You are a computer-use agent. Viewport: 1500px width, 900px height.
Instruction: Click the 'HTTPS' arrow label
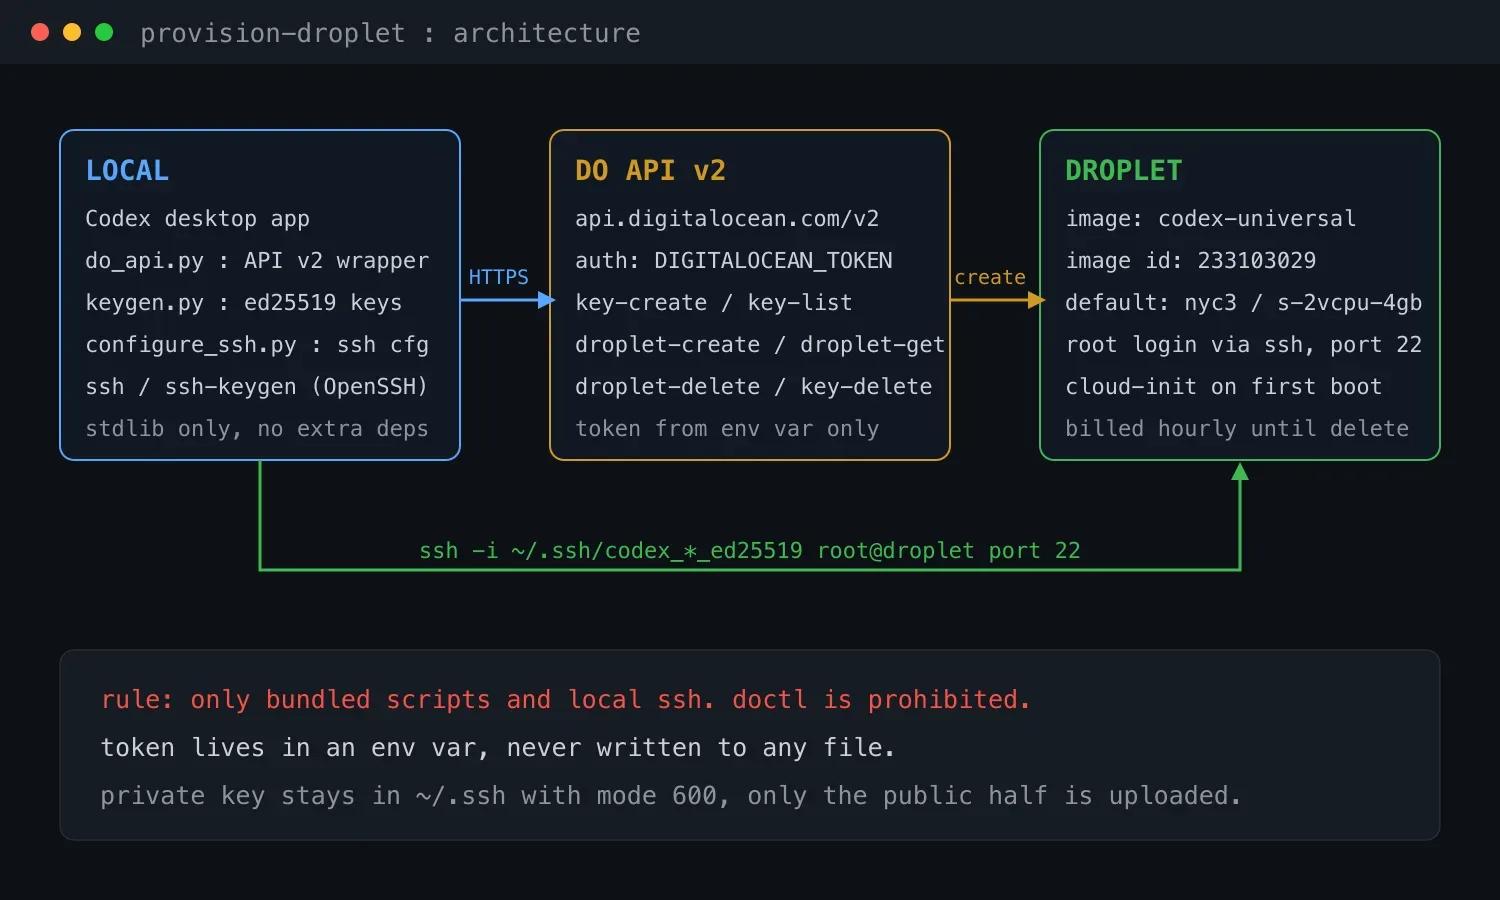tap(499, 277)
